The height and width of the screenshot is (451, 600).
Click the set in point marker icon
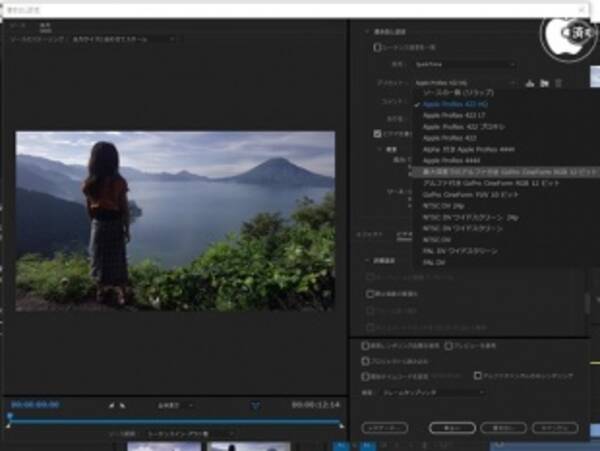pyautogui.click(x=112, y=405)
